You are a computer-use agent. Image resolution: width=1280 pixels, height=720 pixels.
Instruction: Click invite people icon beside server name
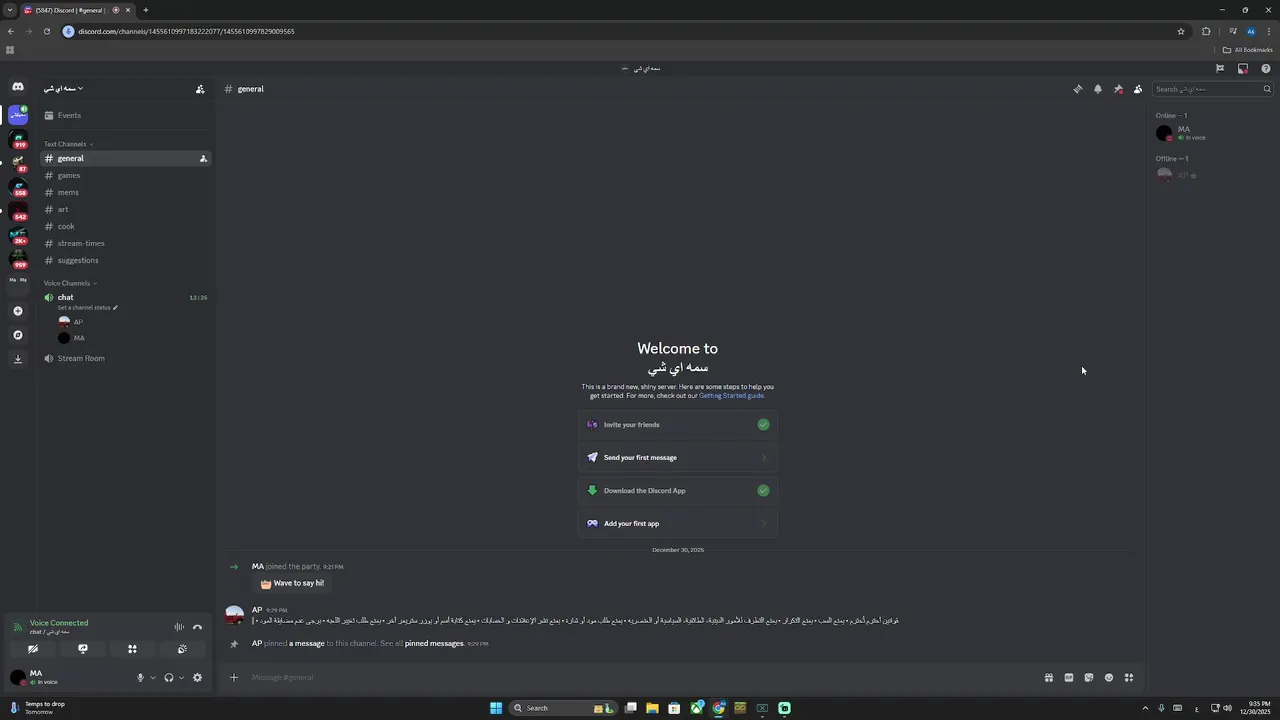click(200, 89)
